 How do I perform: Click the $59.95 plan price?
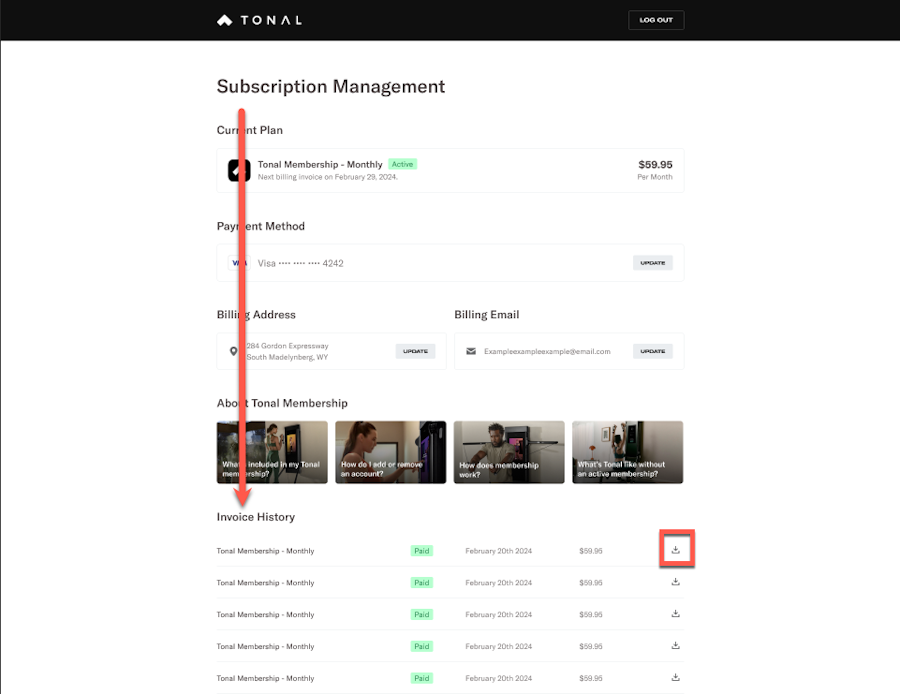click(655, 165)
